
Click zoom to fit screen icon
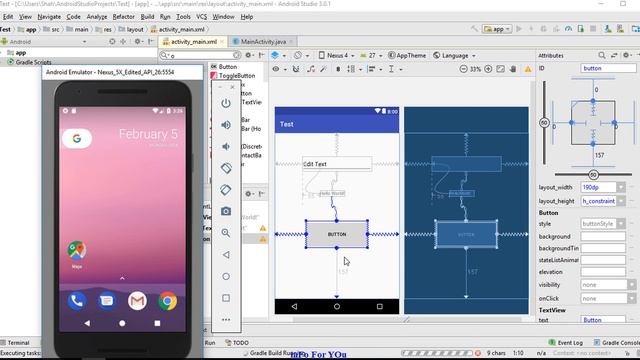click(x=500, y=69)
